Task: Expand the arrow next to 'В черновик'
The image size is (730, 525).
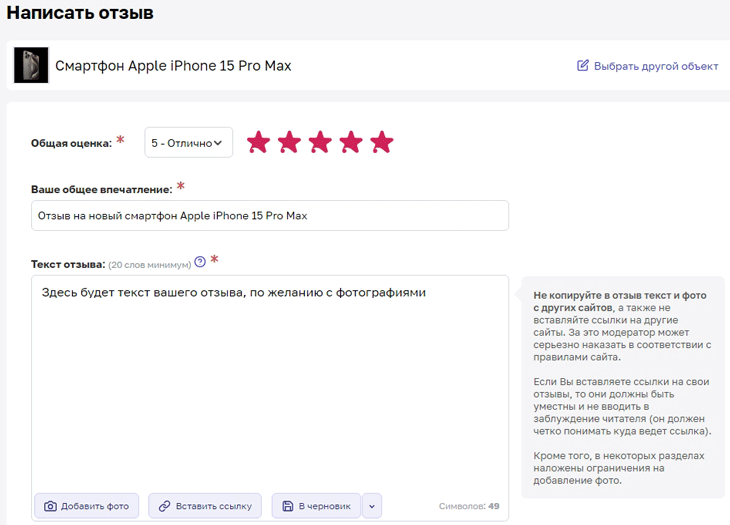Action: pos(372,506)
